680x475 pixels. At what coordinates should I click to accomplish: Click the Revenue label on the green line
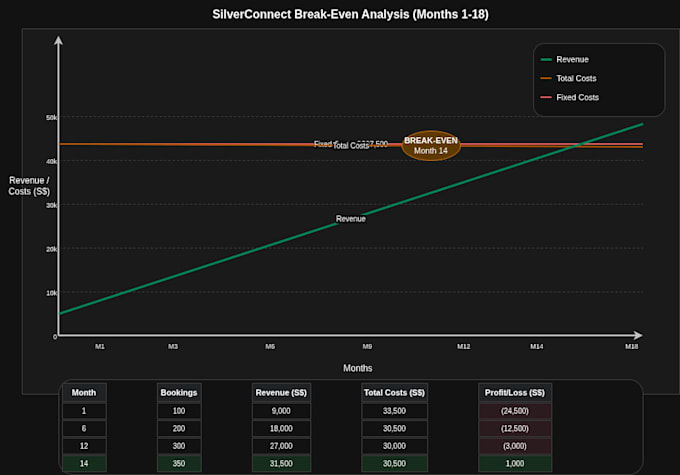[x=350, y=219]
